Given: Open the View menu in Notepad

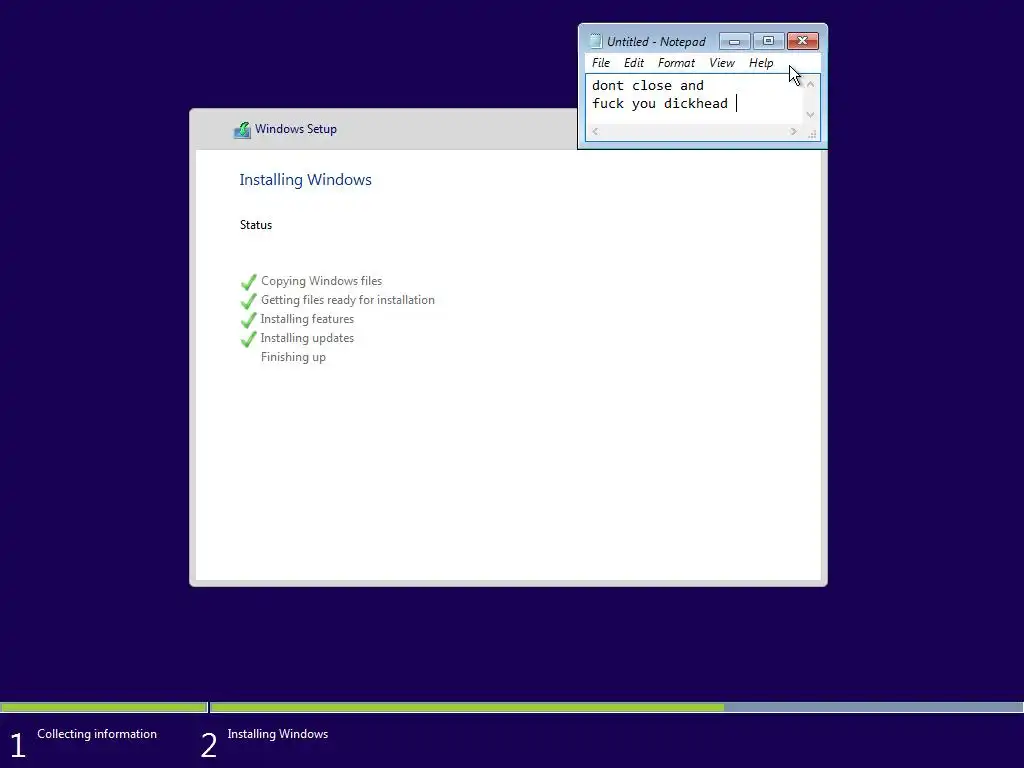Looking at the screenshot, I should (722, 63).
